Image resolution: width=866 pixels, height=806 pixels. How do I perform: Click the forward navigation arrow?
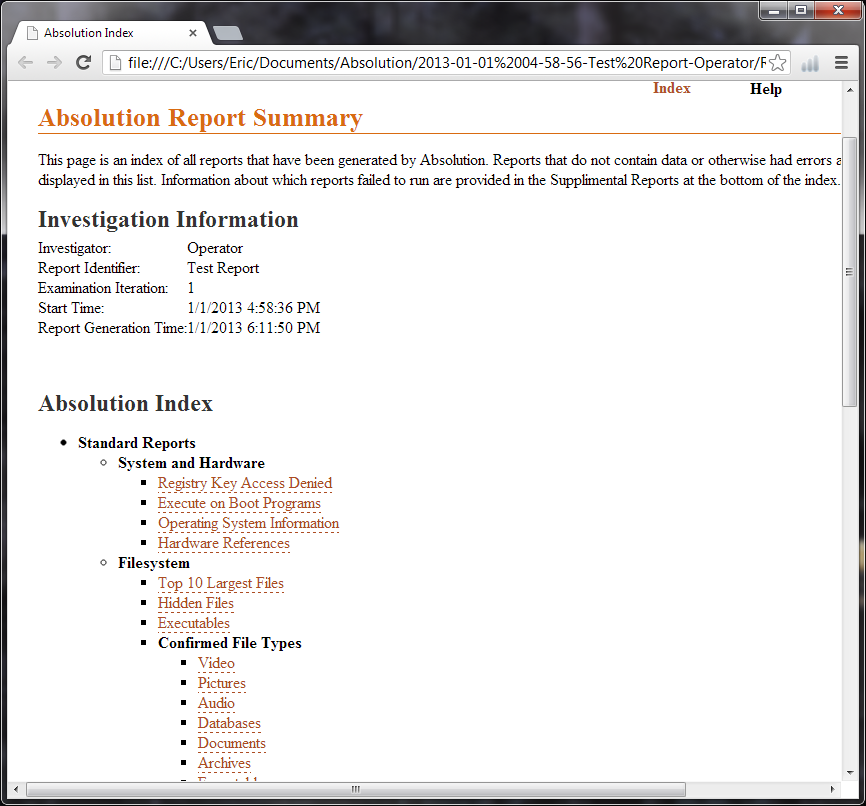click(54, 62)
